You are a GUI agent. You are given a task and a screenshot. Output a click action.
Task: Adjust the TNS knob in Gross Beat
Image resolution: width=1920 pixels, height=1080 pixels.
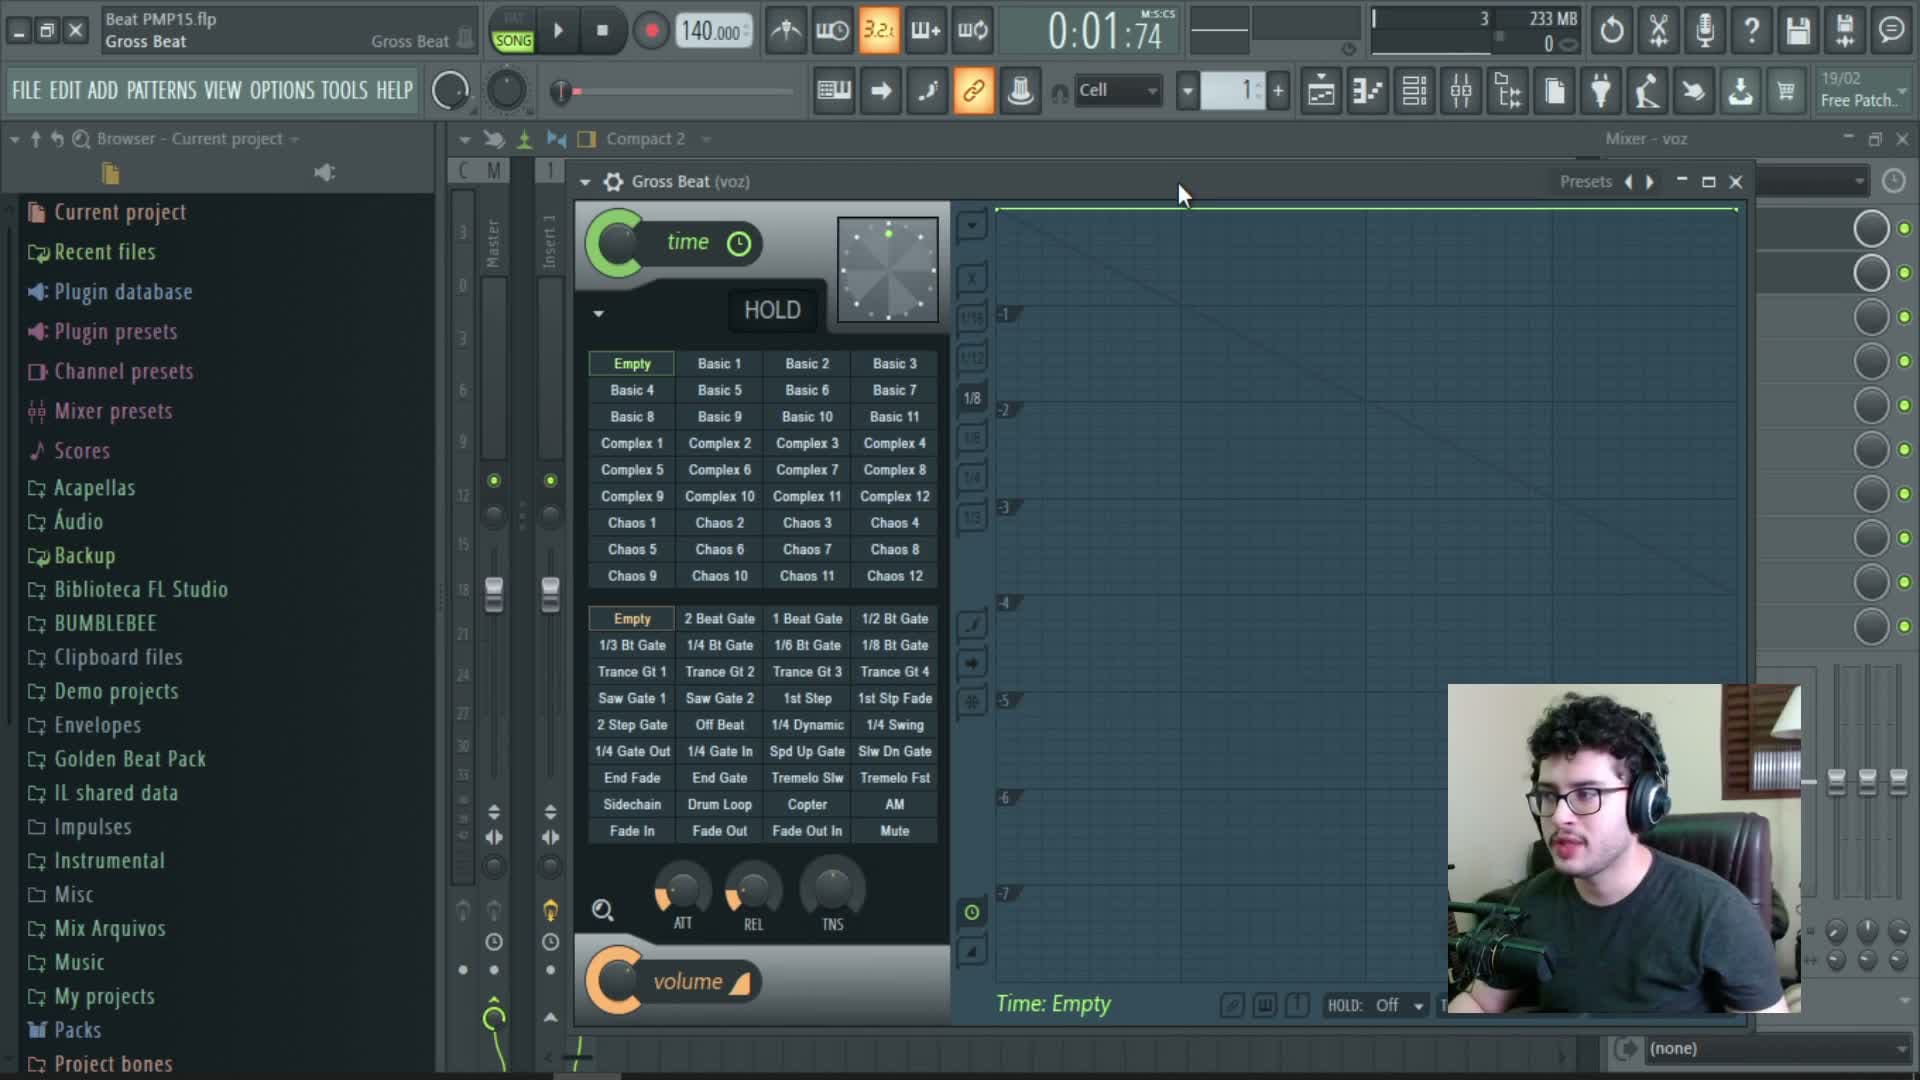tap(833, 888)
